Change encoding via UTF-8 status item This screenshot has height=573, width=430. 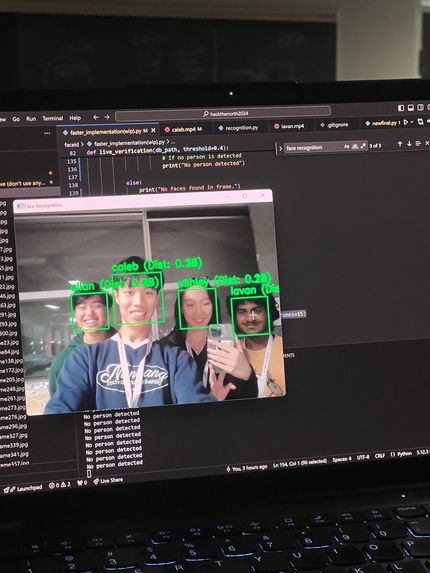pos(363,457)
